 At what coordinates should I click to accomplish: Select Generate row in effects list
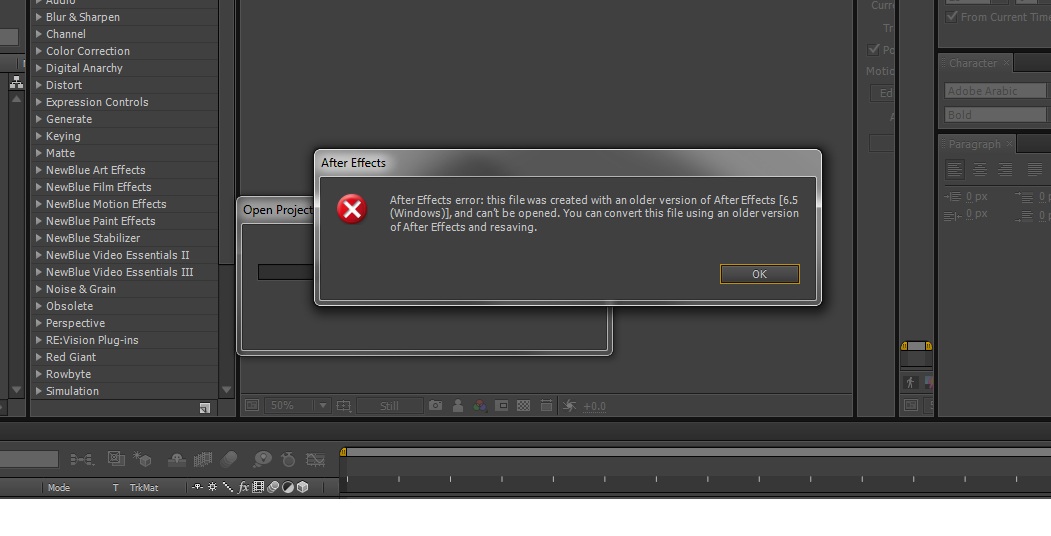(125, 119)
